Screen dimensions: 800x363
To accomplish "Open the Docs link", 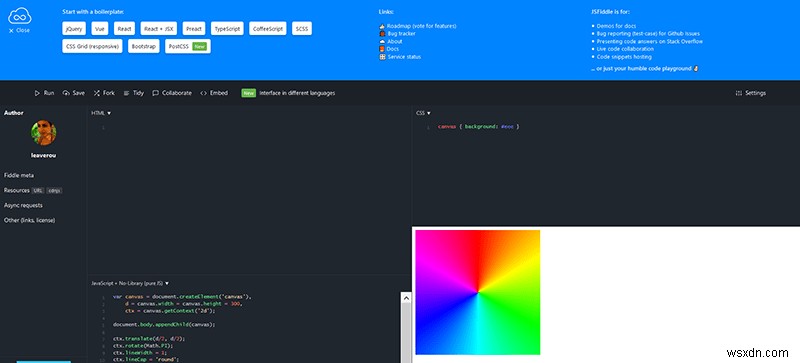I will [x=393, y=49].
